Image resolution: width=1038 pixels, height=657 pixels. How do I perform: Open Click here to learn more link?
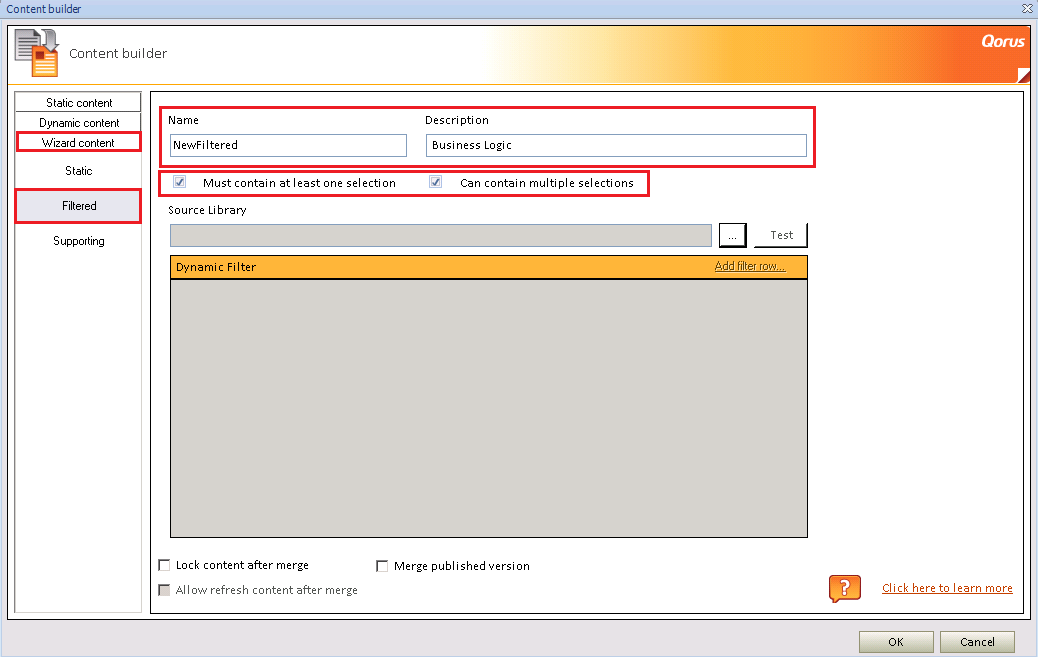pos(947,588)
